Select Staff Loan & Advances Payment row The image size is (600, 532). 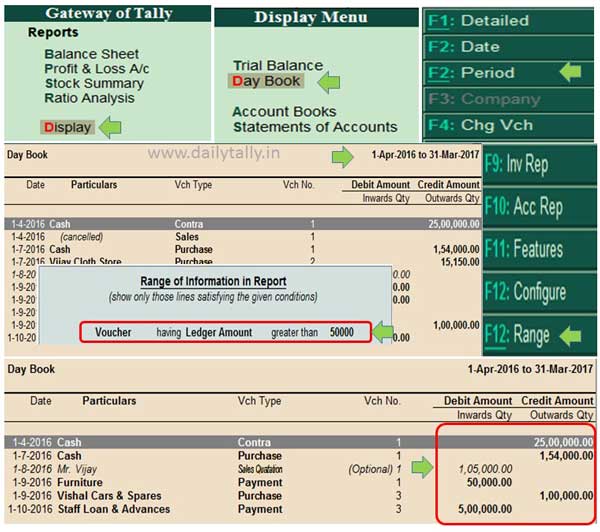click(300, 509)
